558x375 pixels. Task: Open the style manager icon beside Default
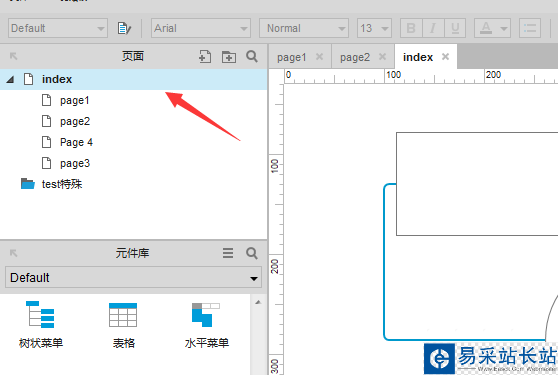pos(124,28)
